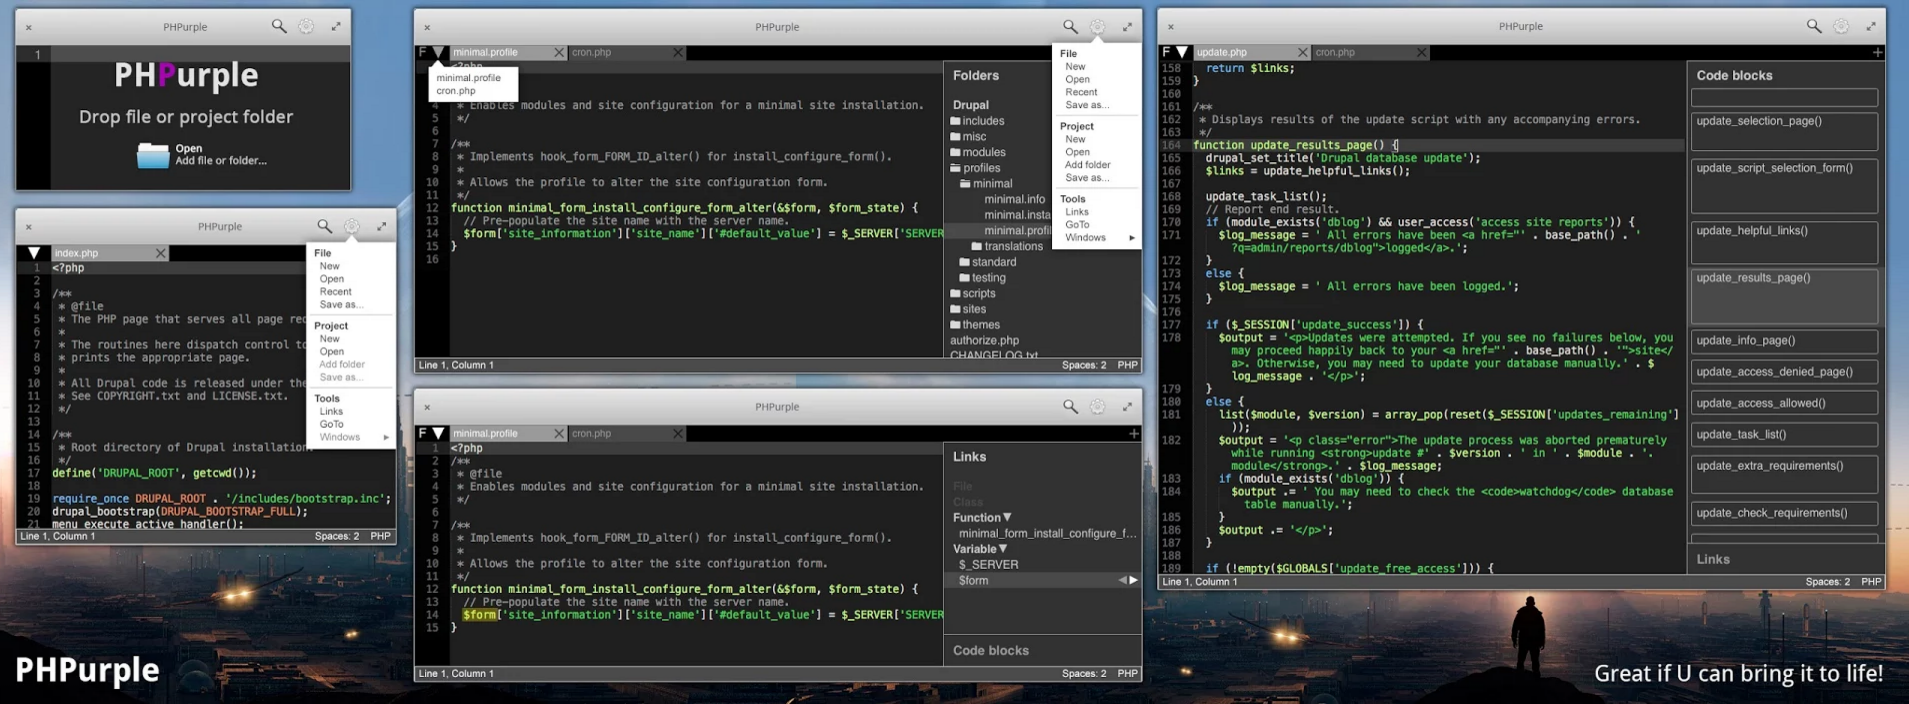Expand the Code blocks section in the Links window
Screen dimensions: 1909x704
tap(991, 650)
